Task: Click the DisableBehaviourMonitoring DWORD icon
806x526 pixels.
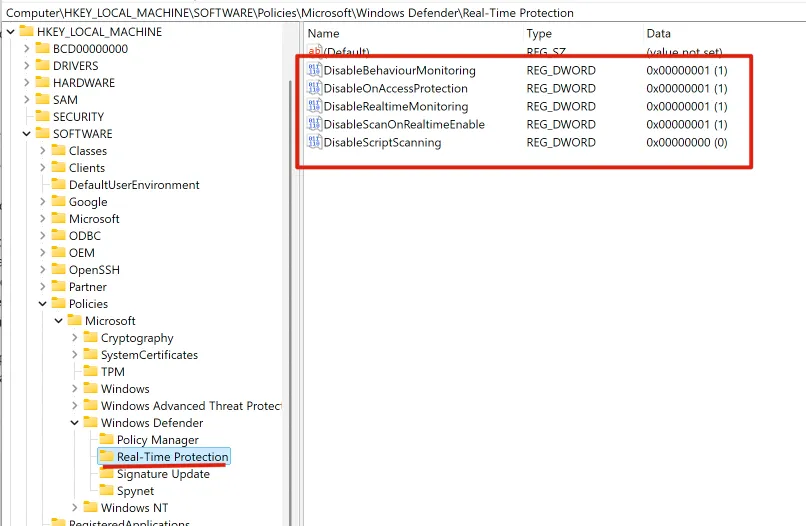Action: click(315, 71)
